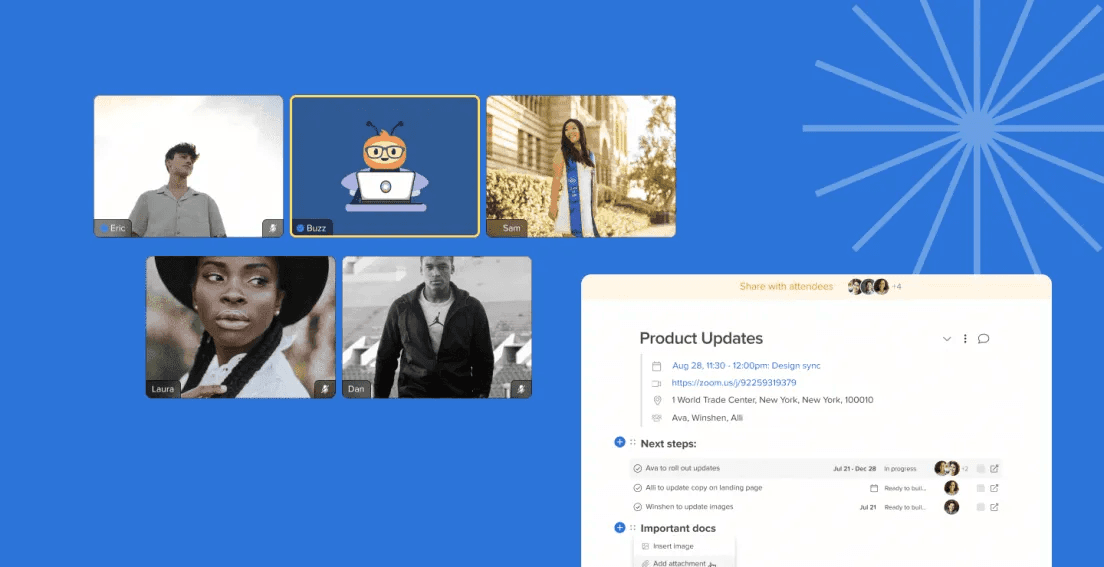The image size is (1104, 567).
Task: Open the Design sync event link
Action: [x=746, y=366]
